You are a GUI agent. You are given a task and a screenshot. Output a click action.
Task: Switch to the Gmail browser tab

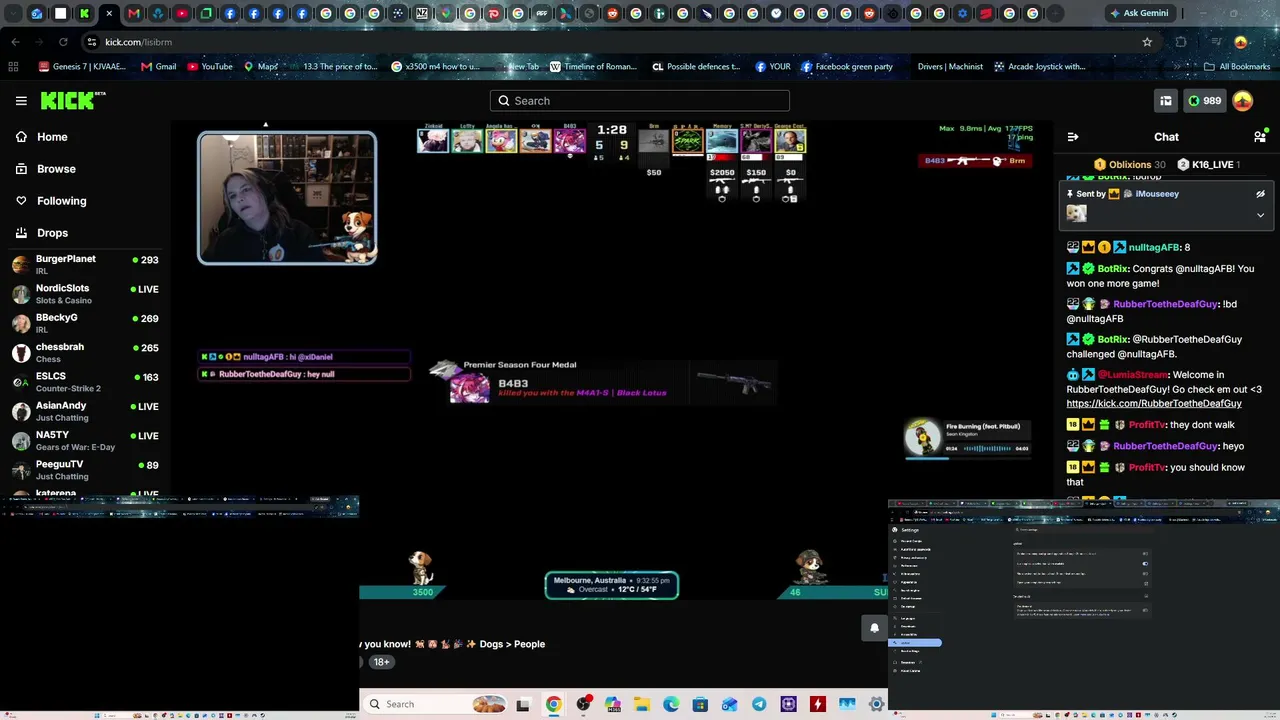point(133,14)
